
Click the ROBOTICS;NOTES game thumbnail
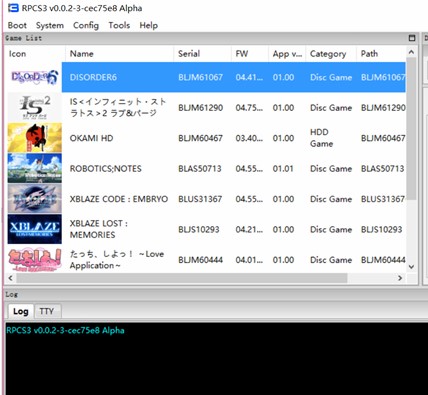(x=35, y=168)
